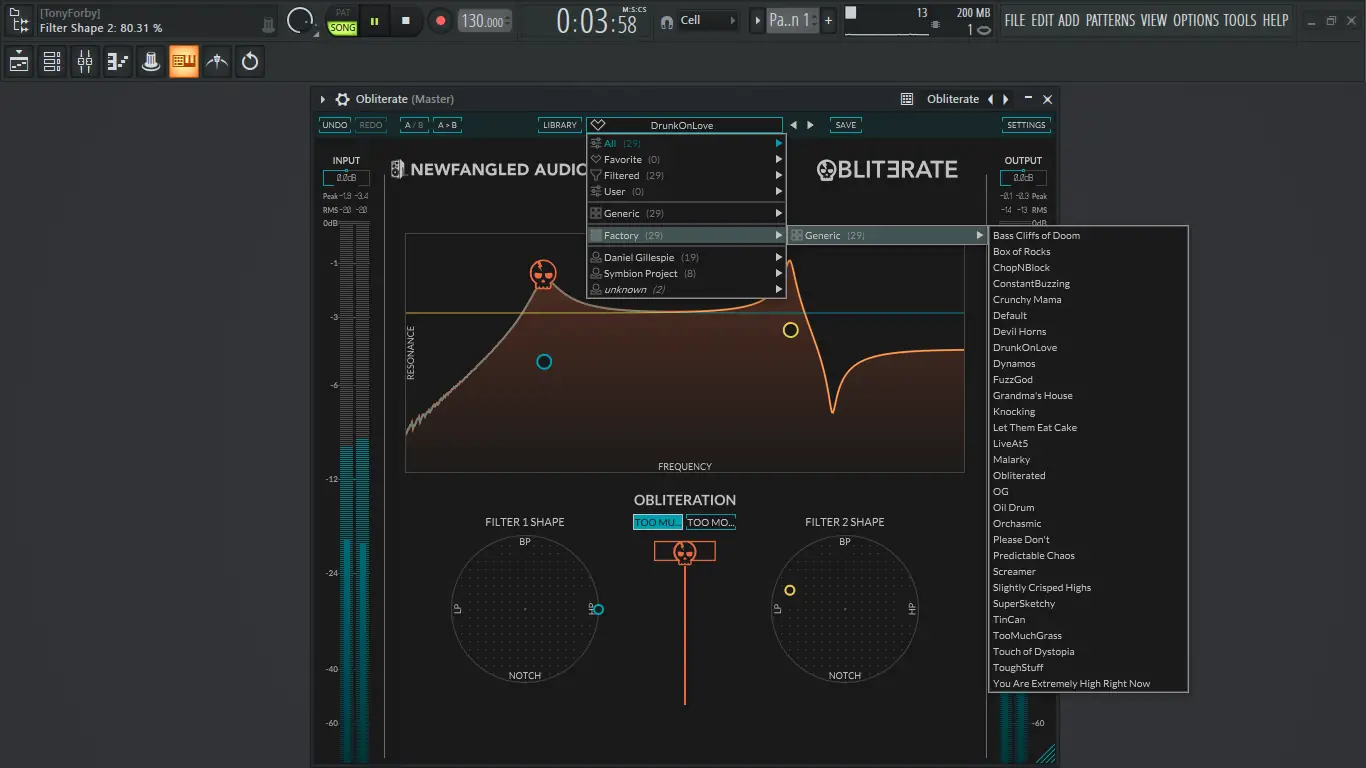The width and height of the screenshot is (1366, 768).
Task: Open the EDIT menu
Action: click(1042, 20)
